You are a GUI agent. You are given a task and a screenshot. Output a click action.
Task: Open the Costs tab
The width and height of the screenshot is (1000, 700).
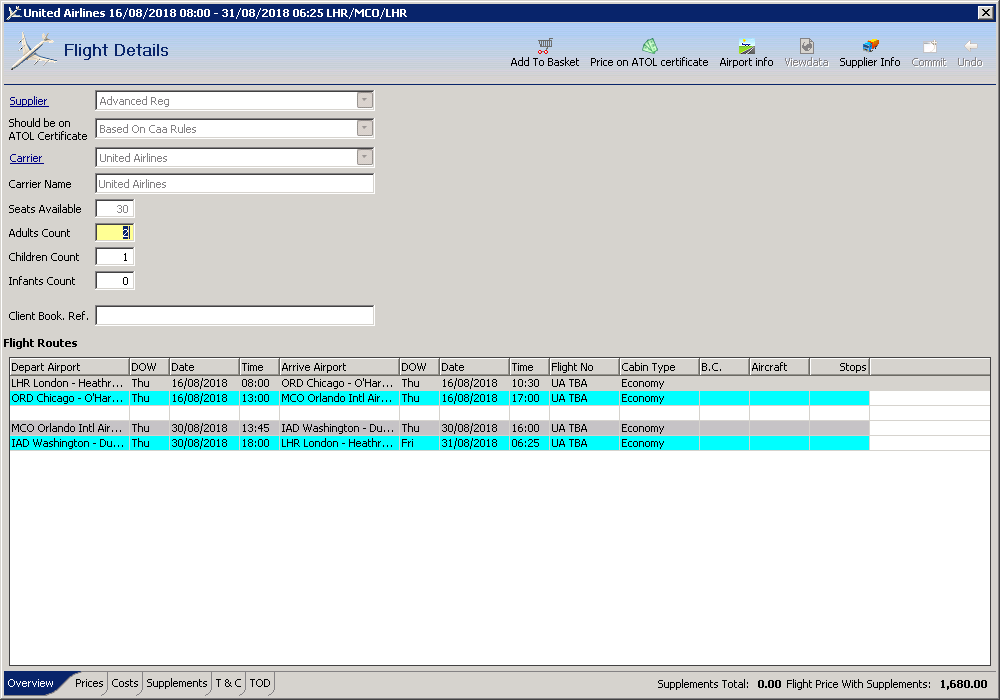pyautogui.click(x=124, y=683)
